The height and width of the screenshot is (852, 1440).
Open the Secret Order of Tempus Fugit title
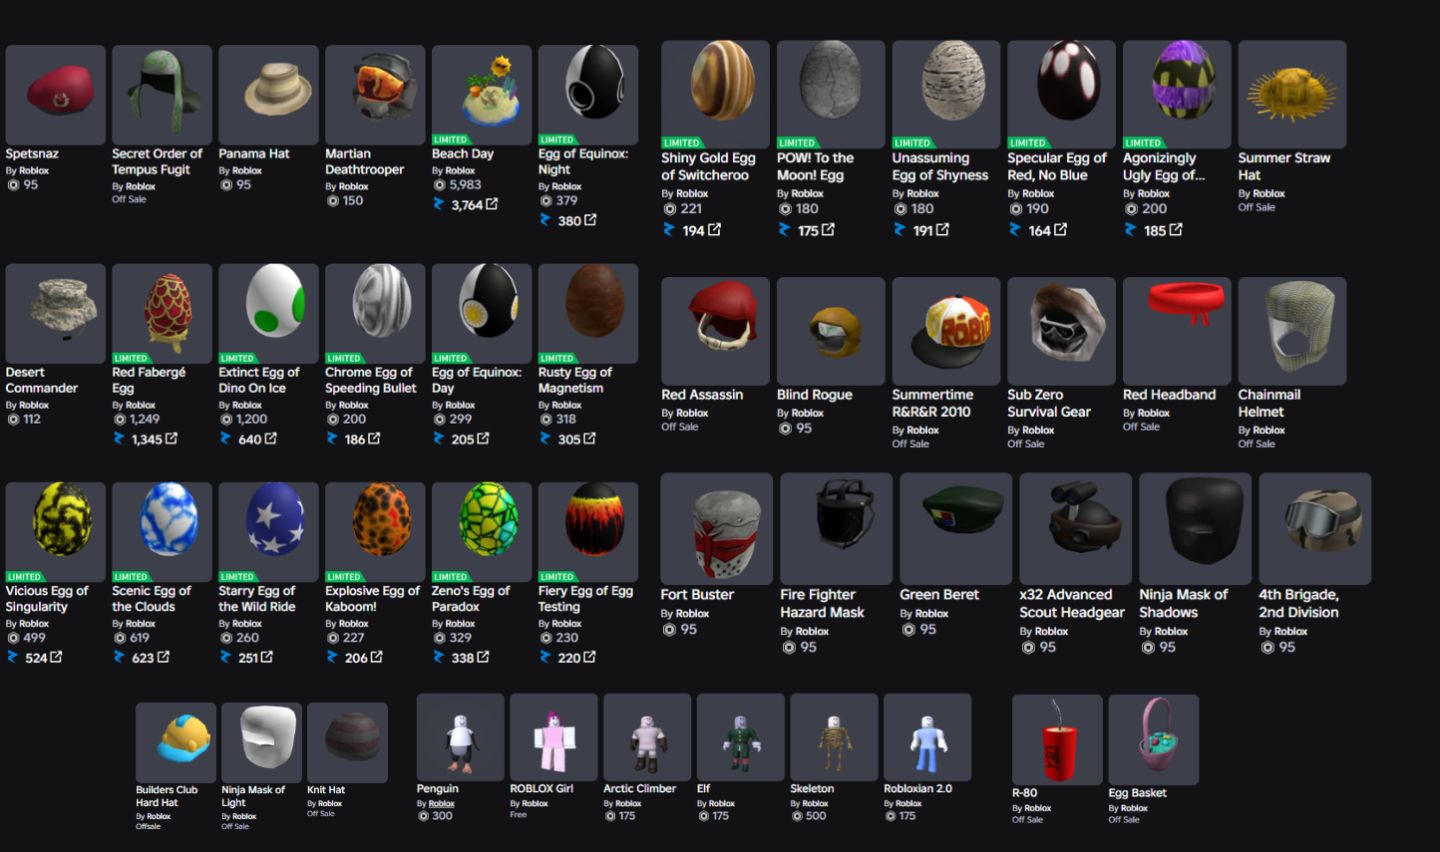click(x=157, y=161)
